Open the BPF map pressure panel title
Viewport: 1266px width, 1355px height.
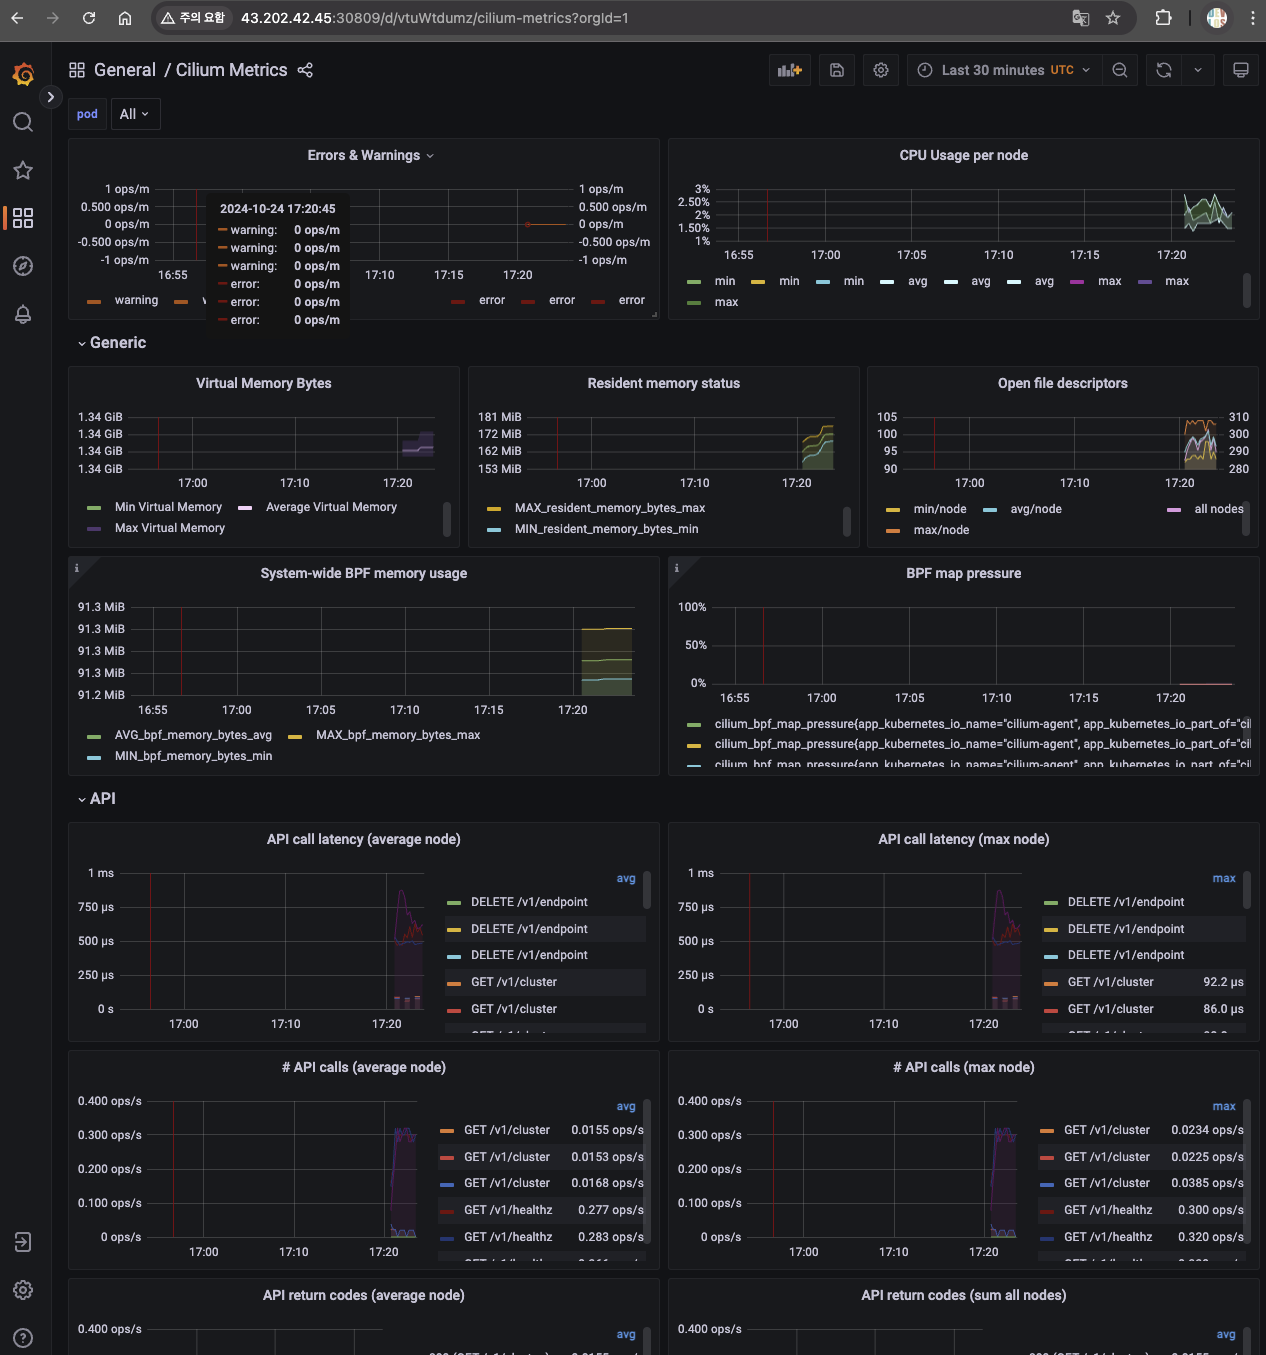point(964,573)
